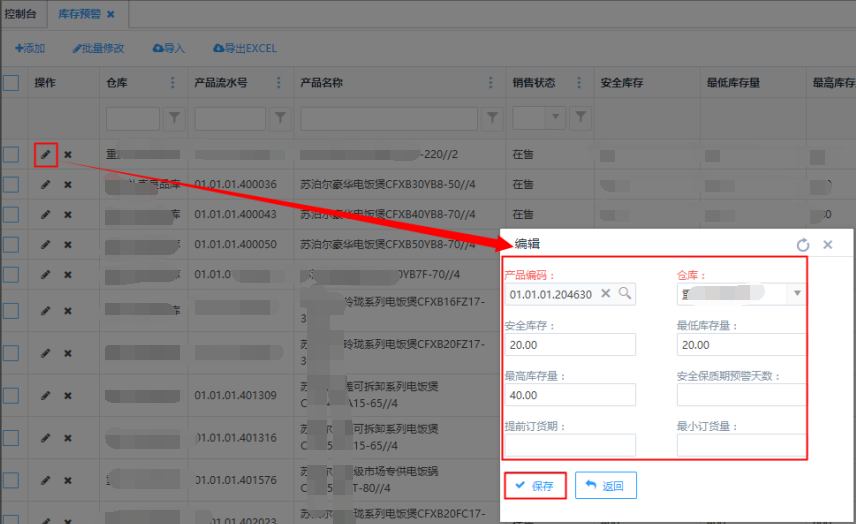Open filter icon under product name column
Image resolution: width=856 pixels, height=524 pixels.
(491, 119)
